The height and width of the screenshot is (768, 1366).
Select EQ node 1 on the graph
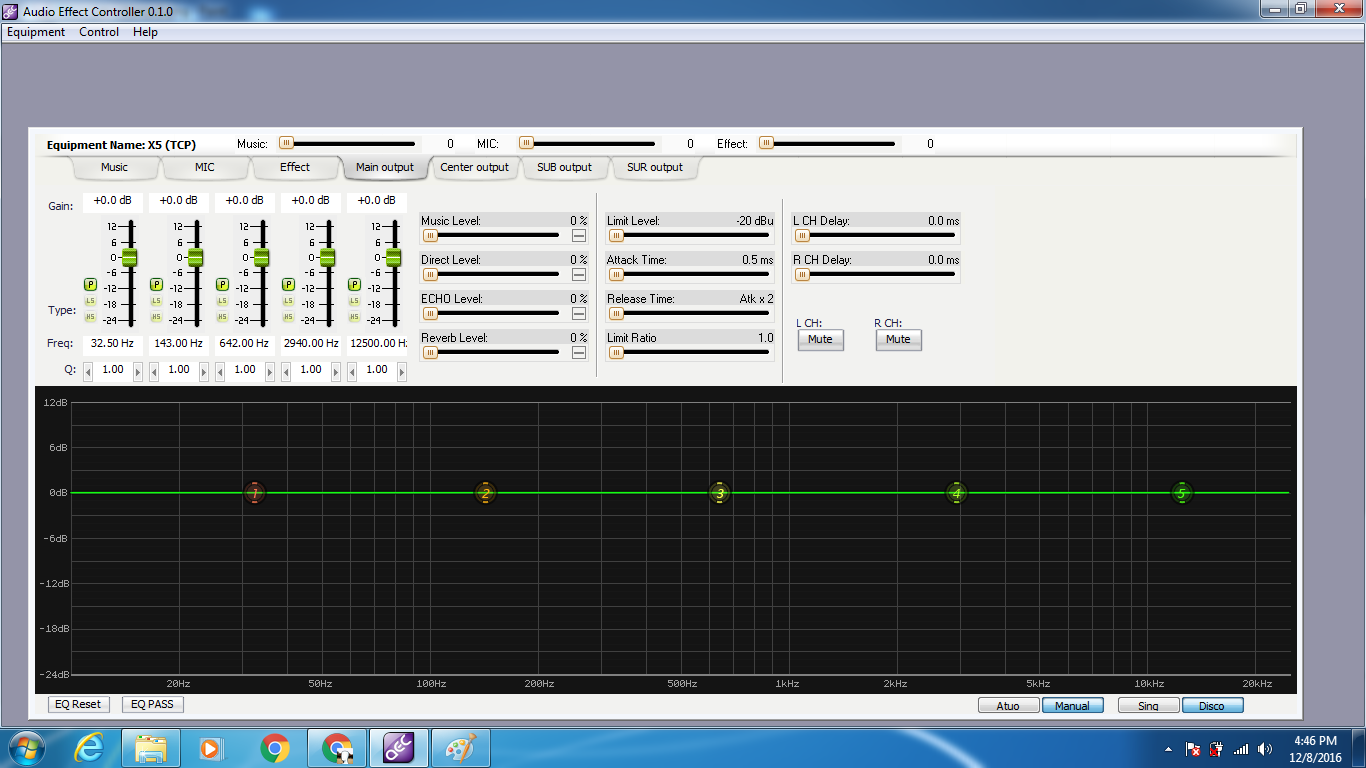pos(255,493)
